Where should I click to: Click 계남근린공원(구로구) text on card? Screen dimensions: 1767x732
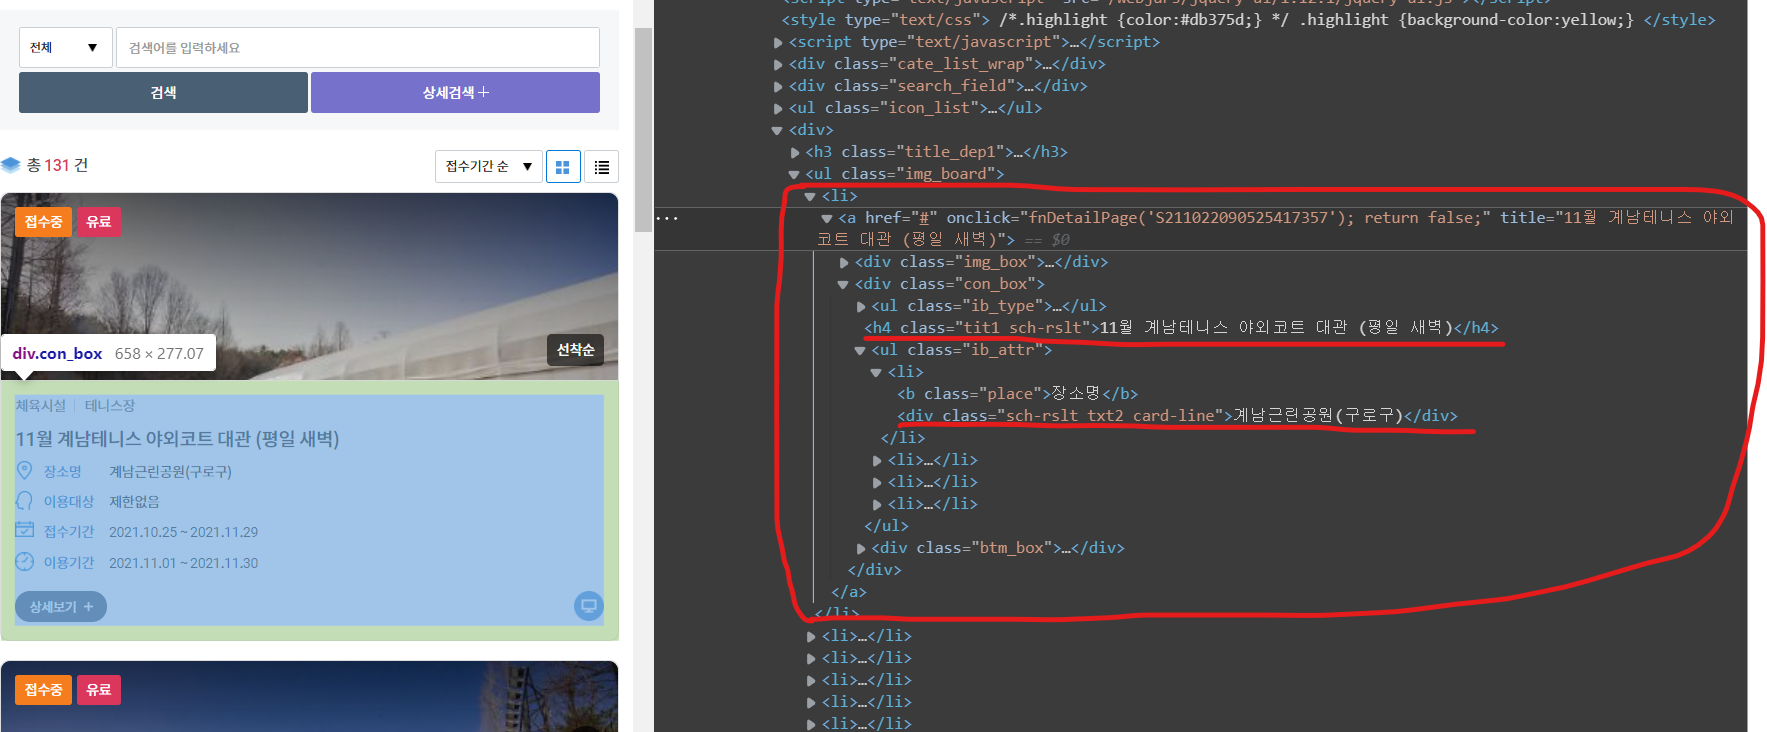pyautogui.click(x=170, y=471)
